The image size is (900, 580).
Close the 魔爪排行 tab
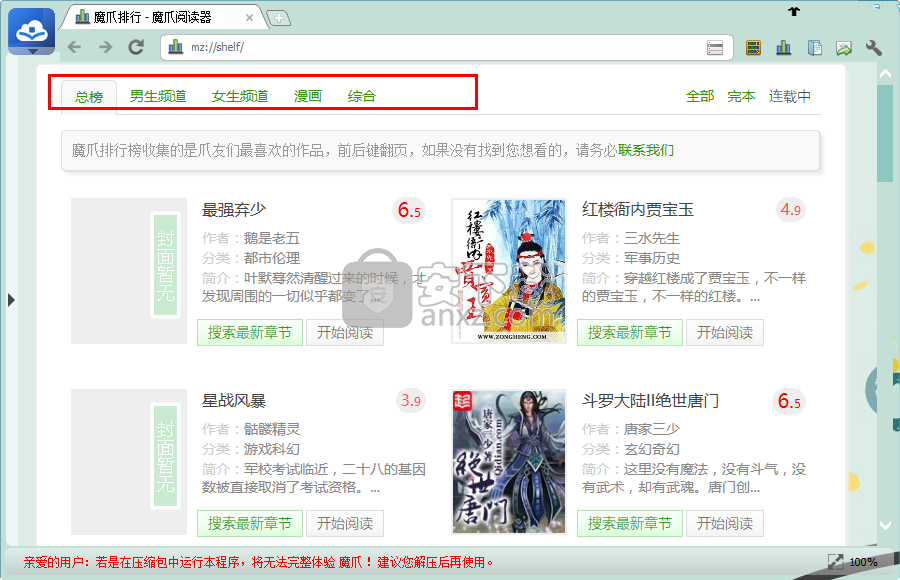tap(249, 18)
